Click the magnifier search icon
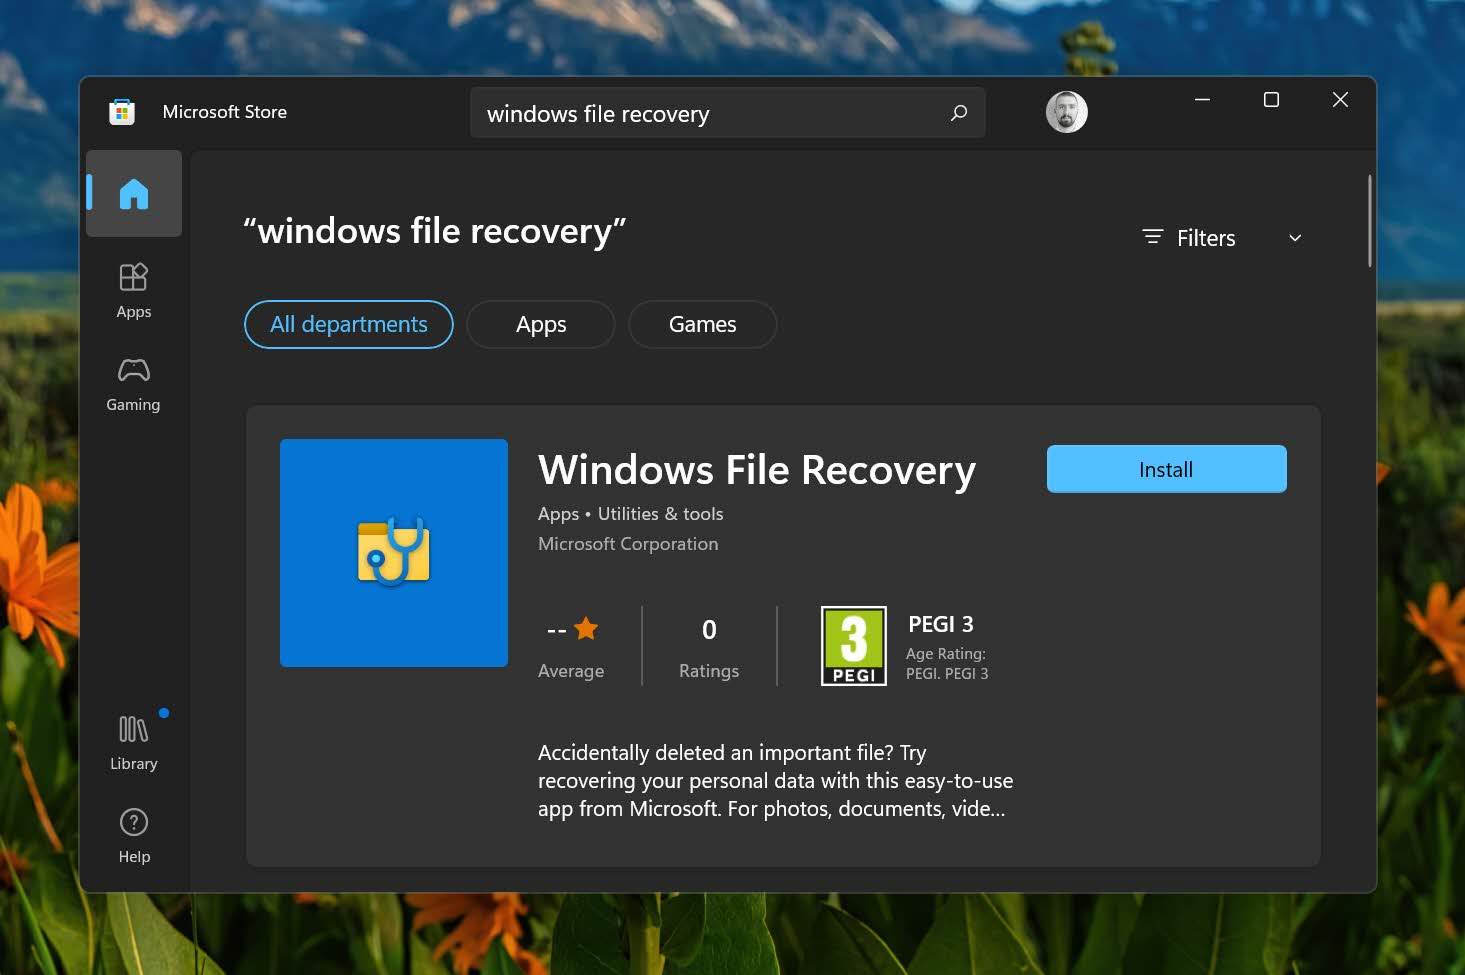Screen dimensions: 1465x975 tap(959, 113)
